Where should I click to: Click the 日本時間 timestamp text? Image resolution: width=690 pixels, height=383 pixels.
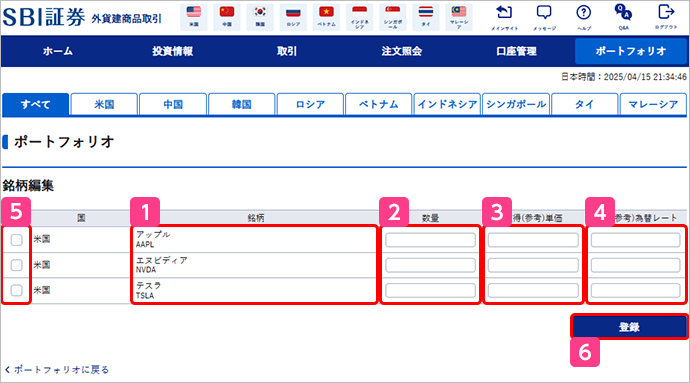coord(624,77)
